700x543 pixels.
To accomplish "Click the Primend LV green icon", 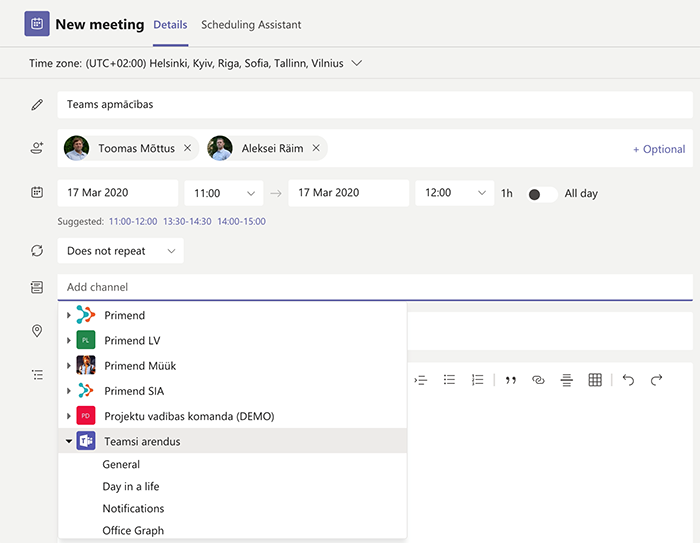I will coord(86,340).
